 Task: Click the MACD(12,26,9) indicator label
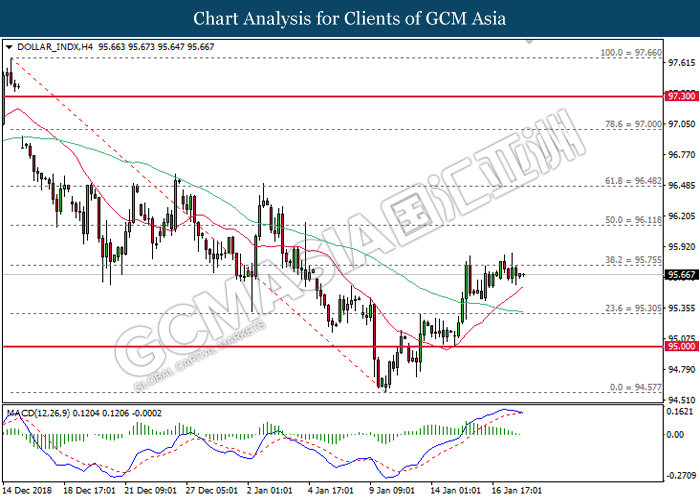tap(38, 414)
